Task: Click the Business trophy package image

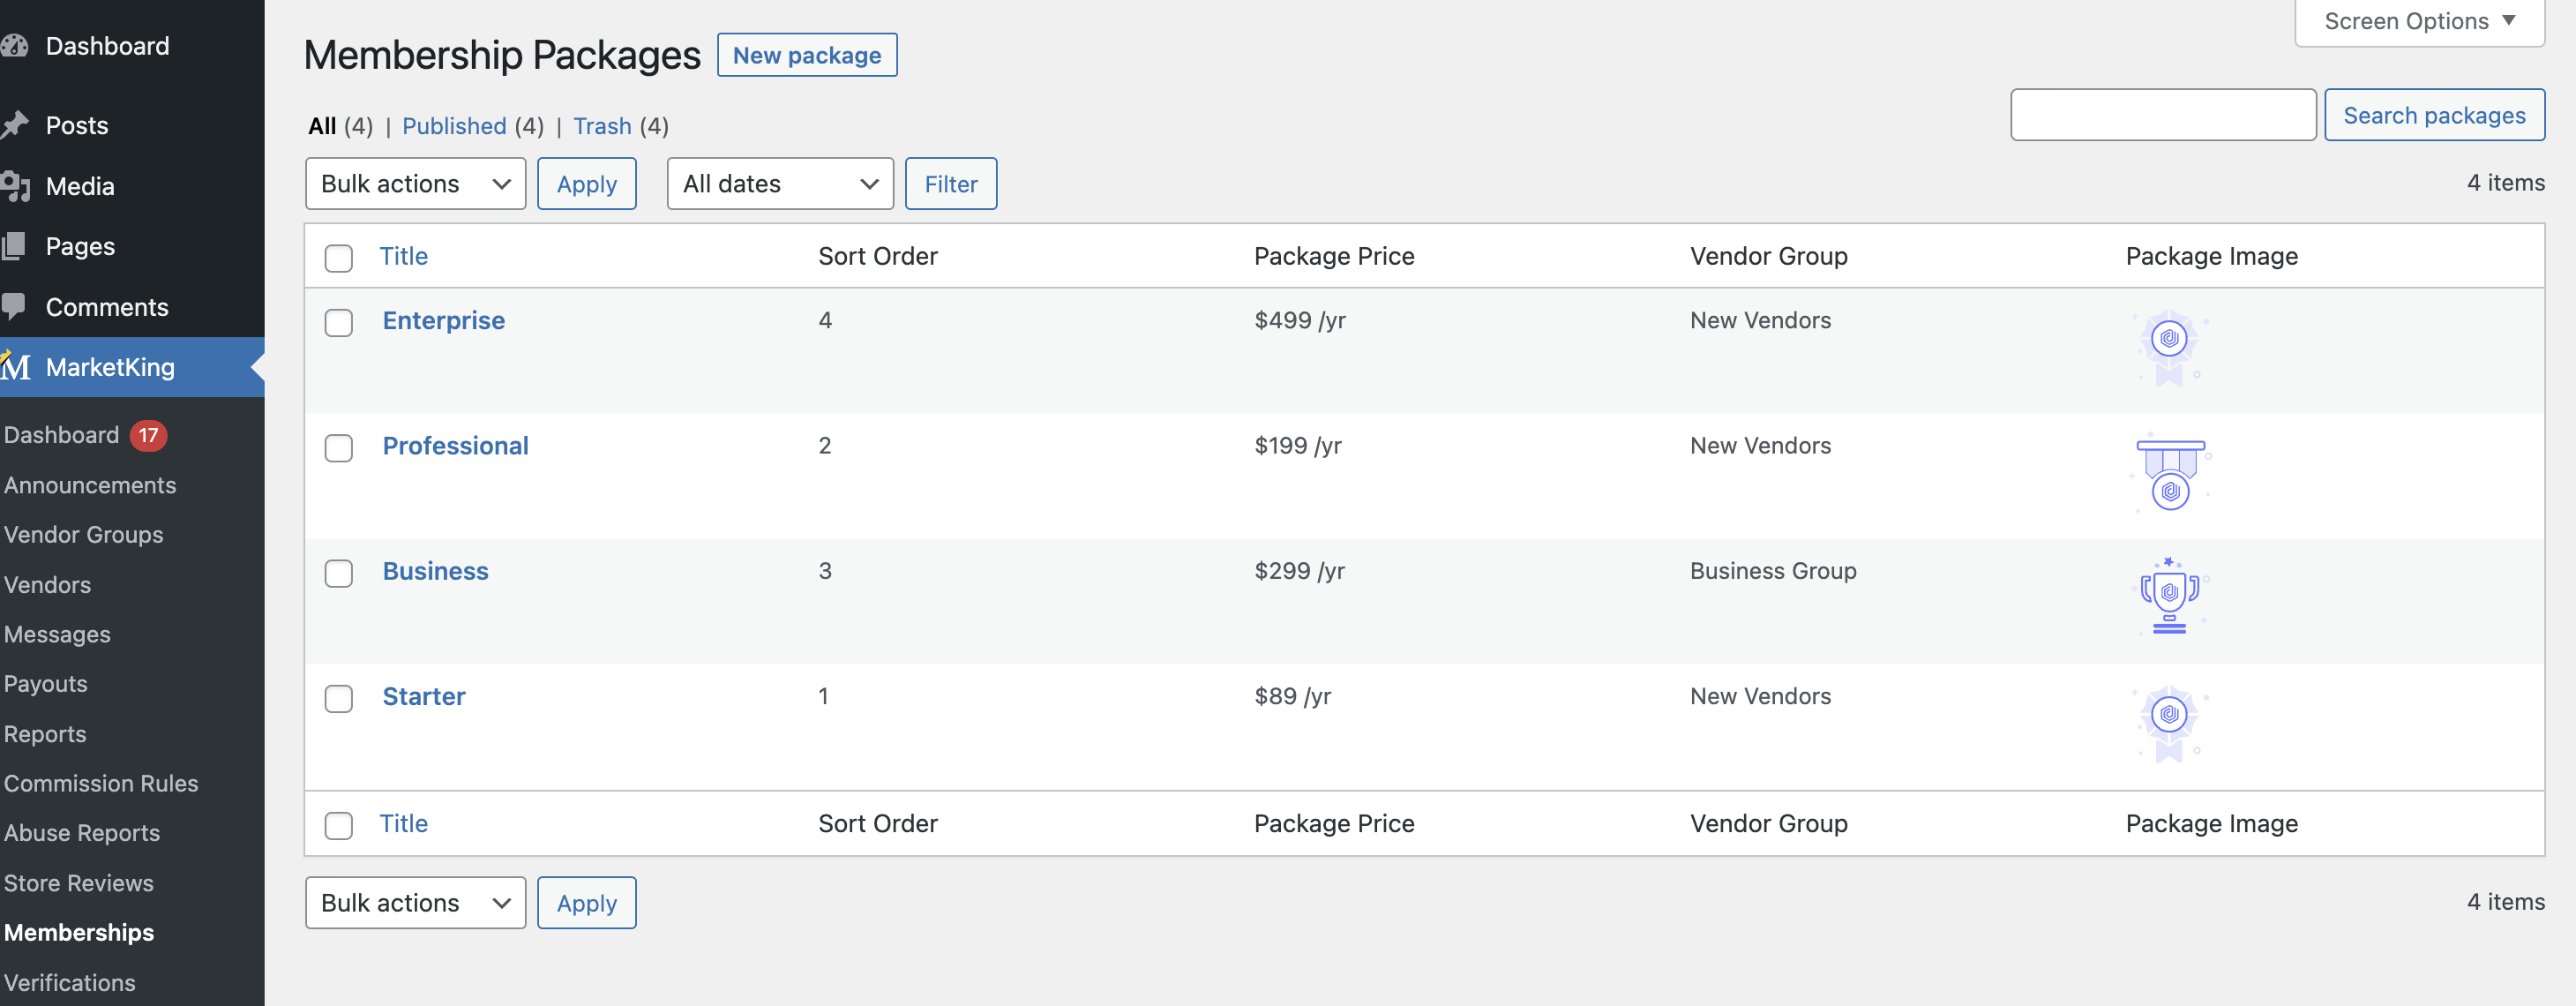Action: pyautogui.click(x=2168, y=595)
